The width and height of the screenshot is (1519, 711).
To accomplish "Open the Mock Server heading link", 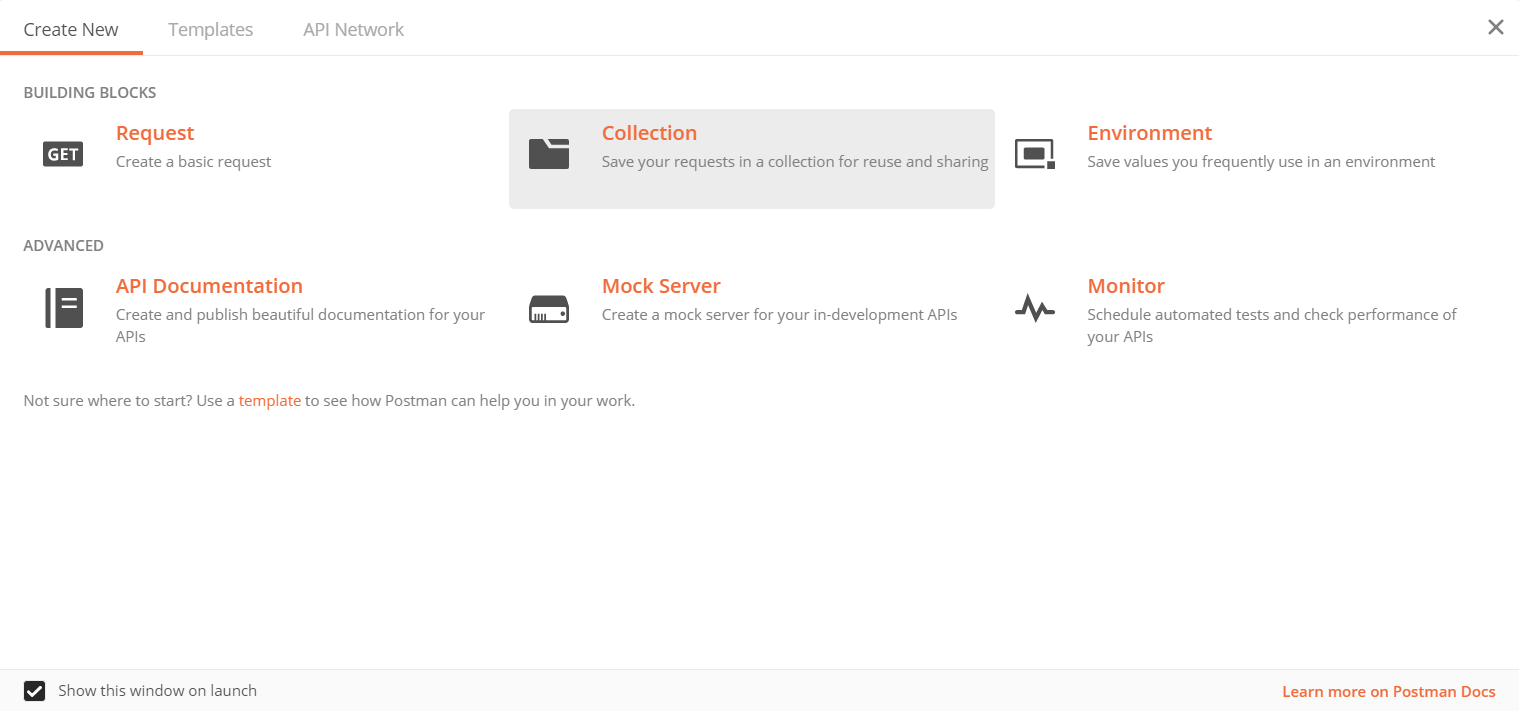I will (x=661, y=286).
